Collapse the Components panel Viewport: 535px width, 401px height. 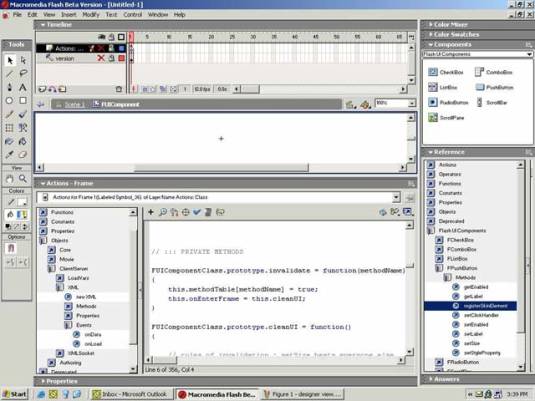431,44
